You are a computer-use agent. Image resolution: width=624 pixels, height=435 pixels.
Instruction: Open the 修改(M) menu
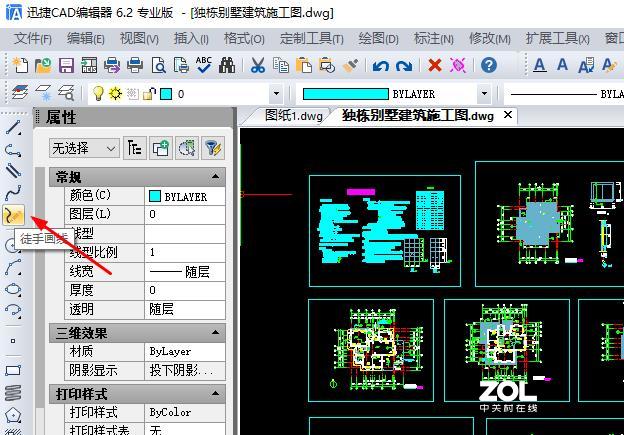[490, 39]
